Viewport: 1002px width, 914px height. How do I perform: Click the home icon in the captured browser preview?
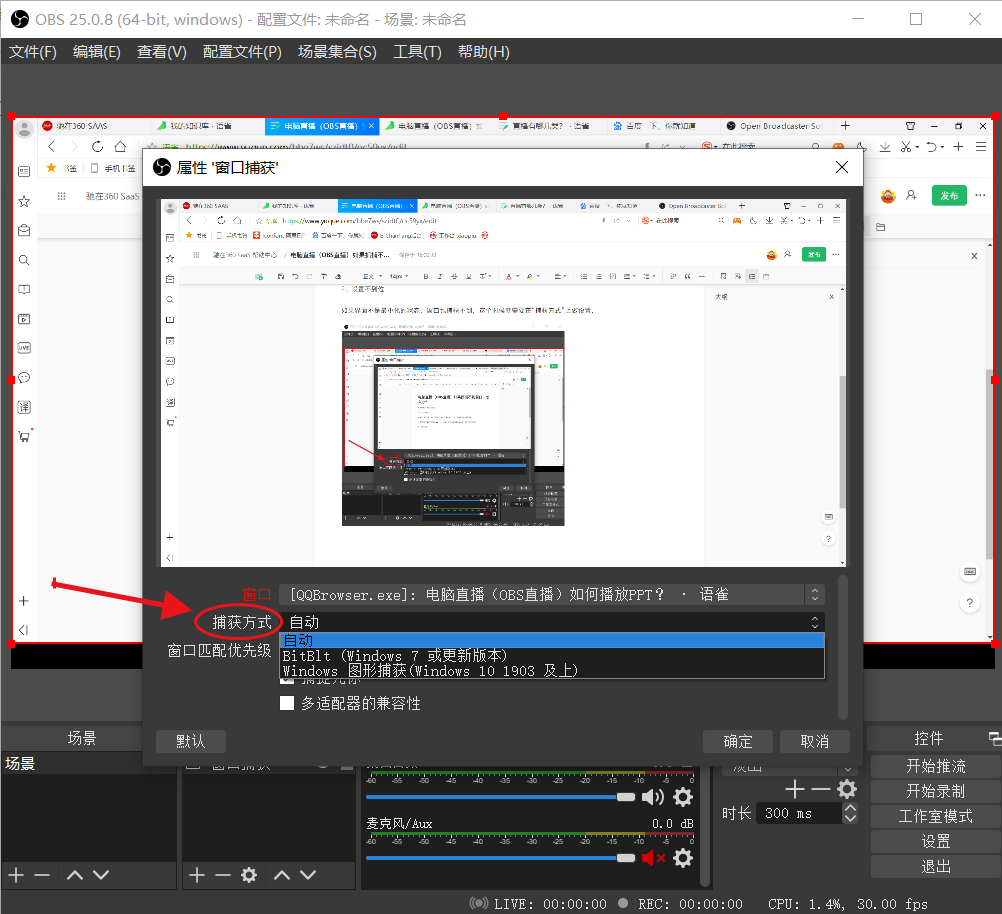click(x=120, y=147)
